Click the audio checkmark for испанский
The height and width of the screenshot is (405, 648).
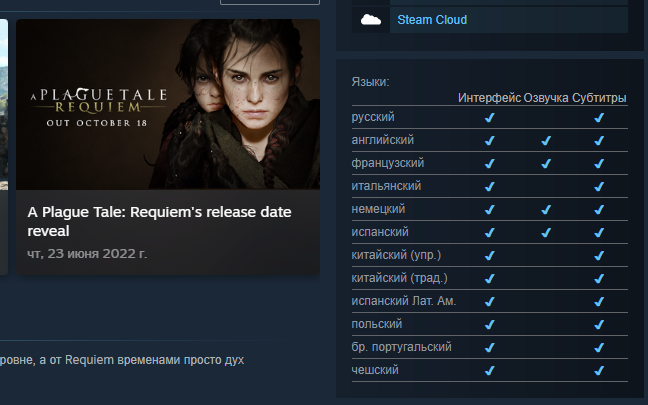[x=546, y=233]
